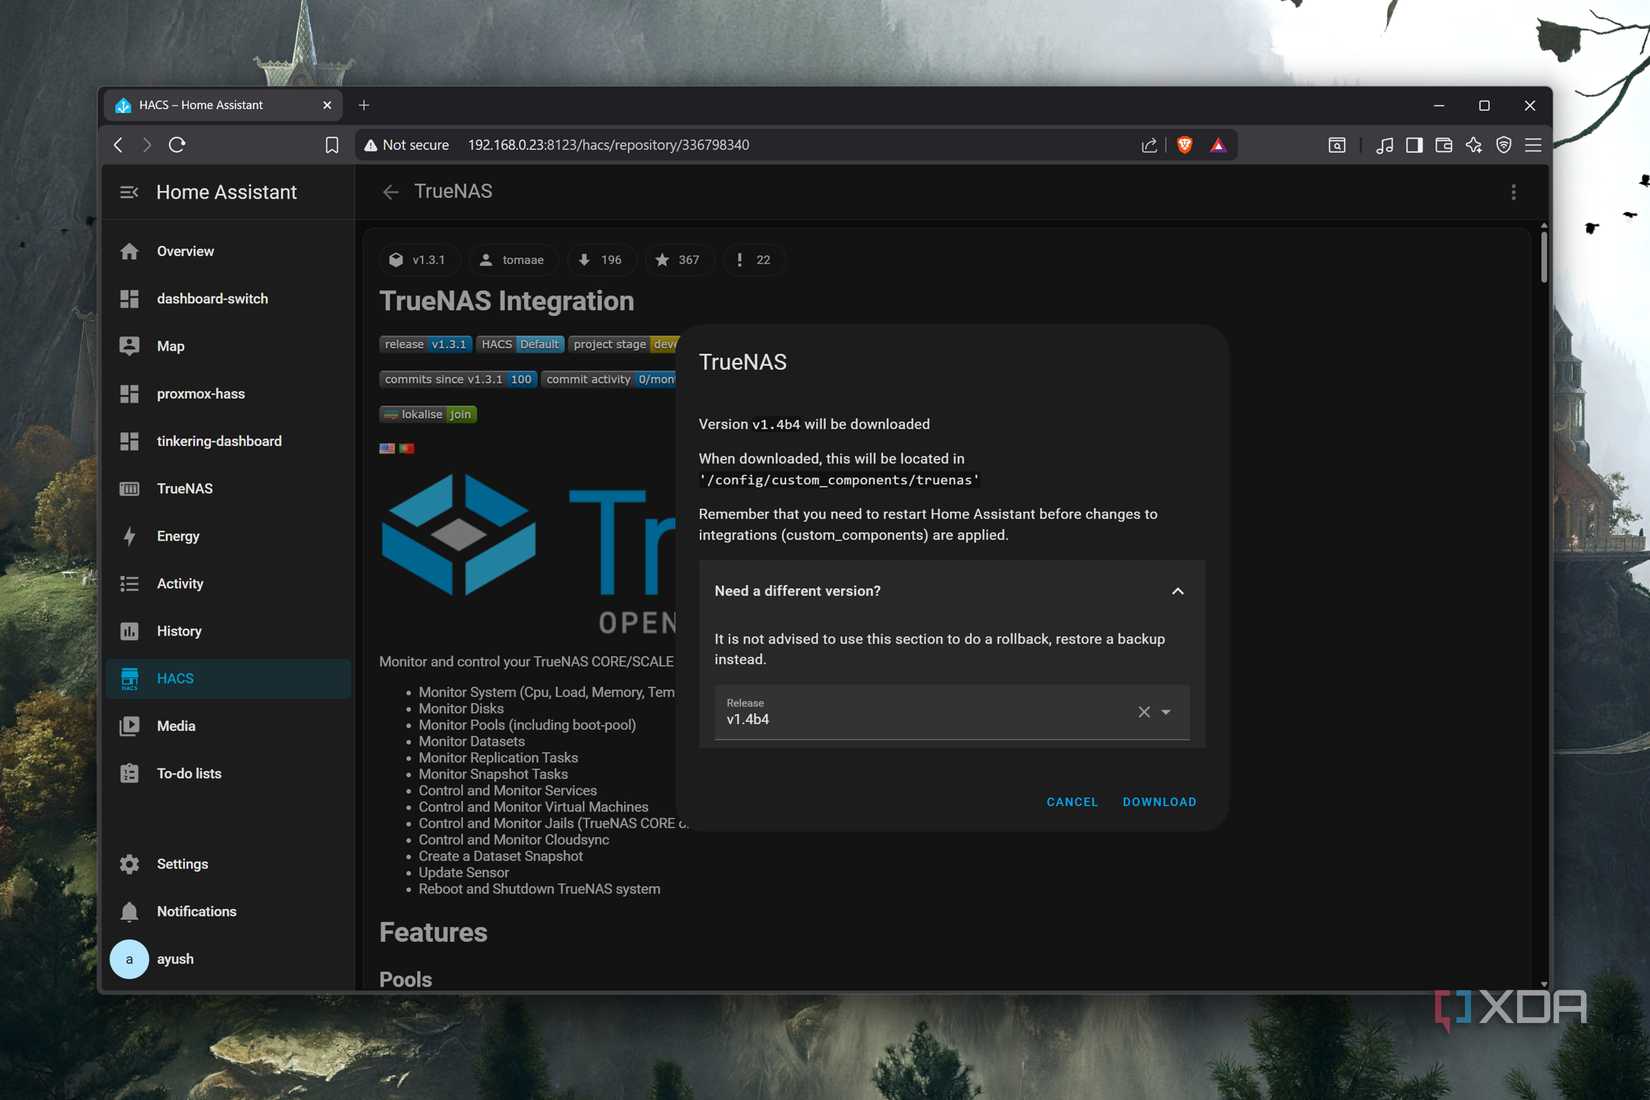The image size is (1650, 1100).
Task: Click the share page icon in address bar
Action: click(1149, 145)
